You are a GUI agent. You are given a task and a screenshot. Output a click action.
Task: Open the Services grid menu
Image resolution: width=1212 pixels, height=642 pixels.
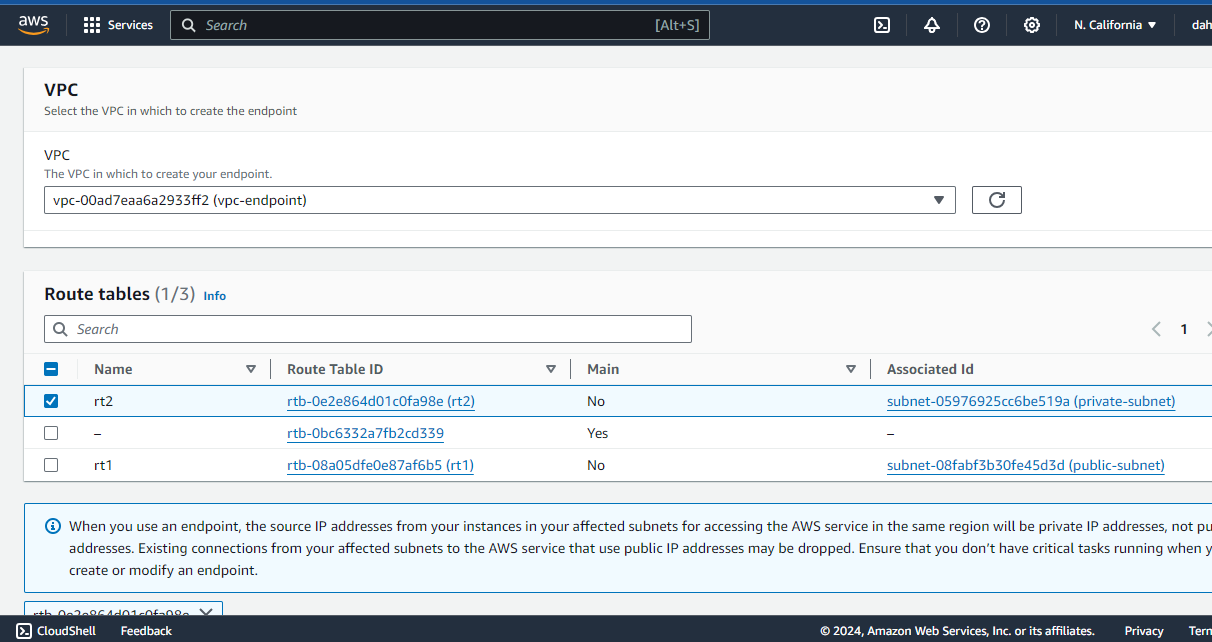tap(118, 25)
